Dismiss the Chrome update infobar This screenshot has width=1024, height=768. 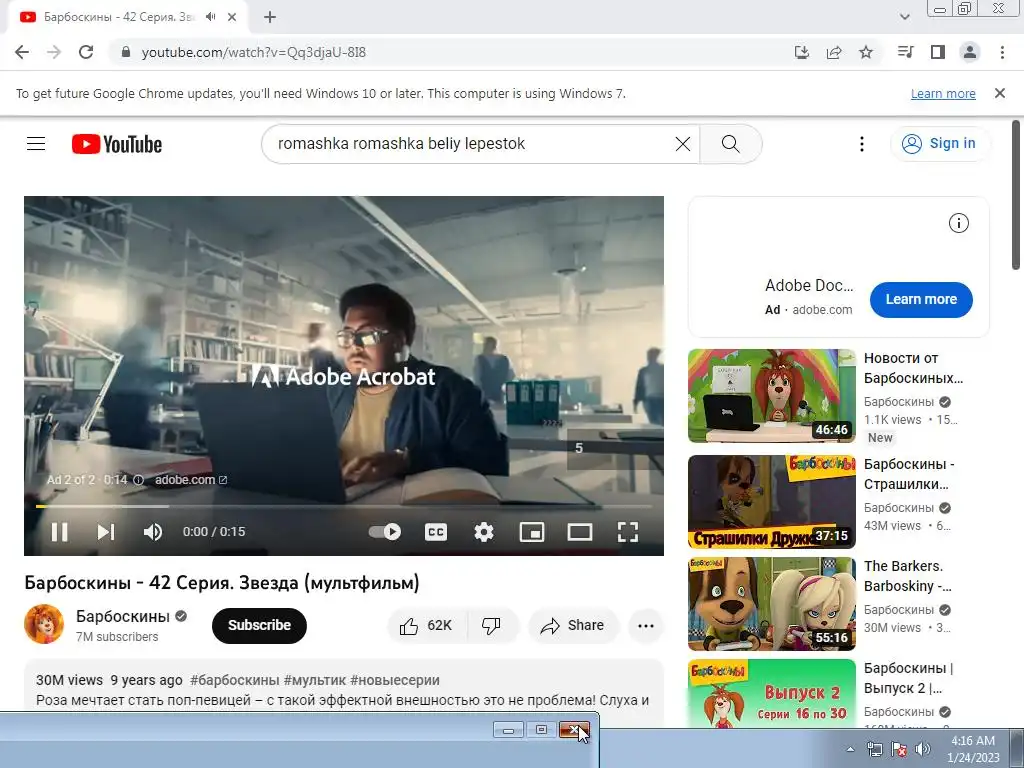pos(1000,93)
